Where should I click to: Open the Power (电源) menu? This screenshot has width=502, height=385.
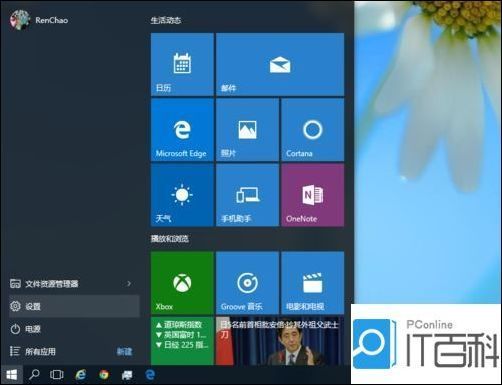click(x=74, y=329)
